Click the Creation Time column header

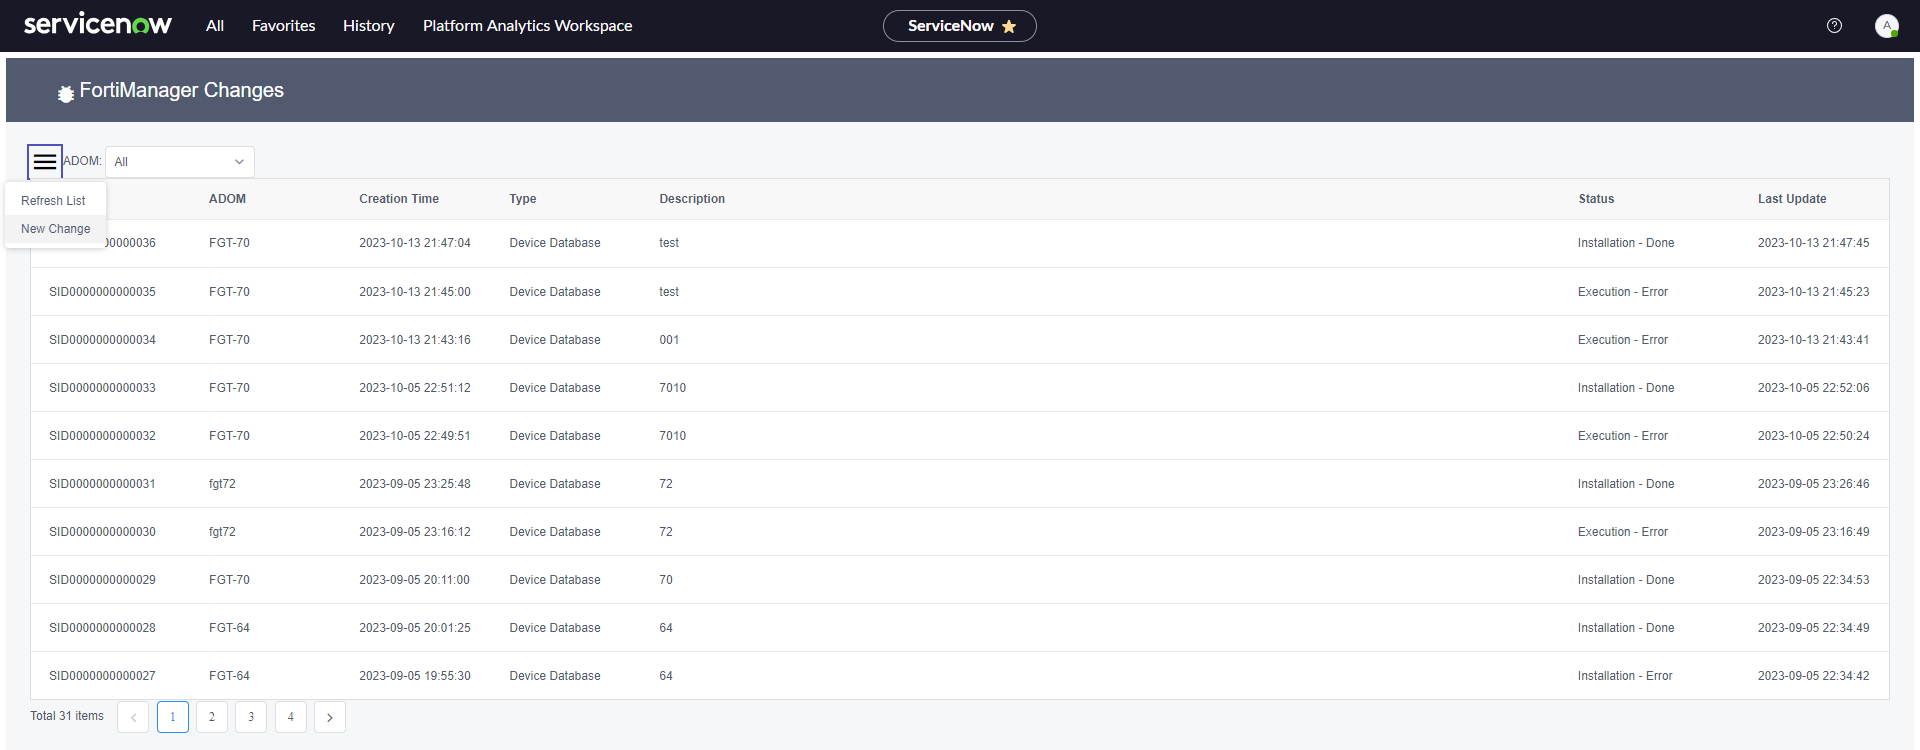(x=399, y=199)
